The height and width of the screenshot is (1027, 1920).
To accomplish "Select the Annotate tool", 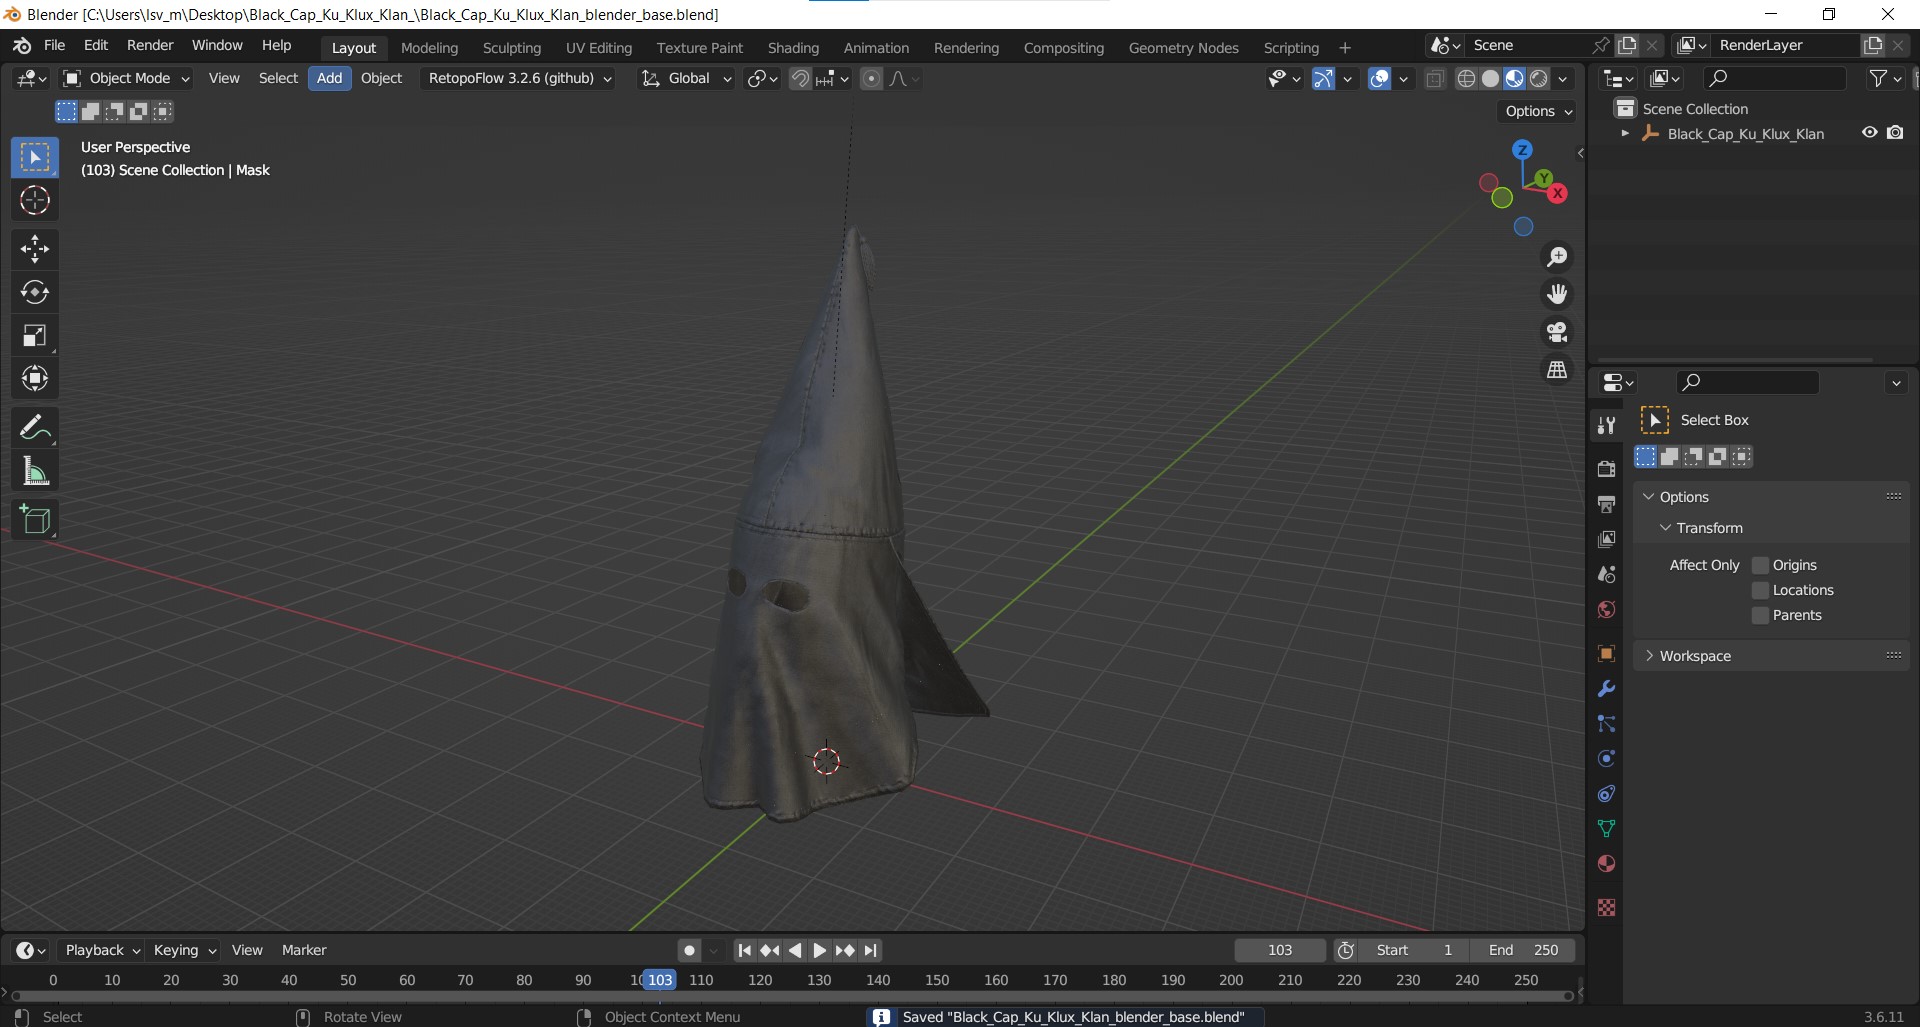I will pos(35,428).
